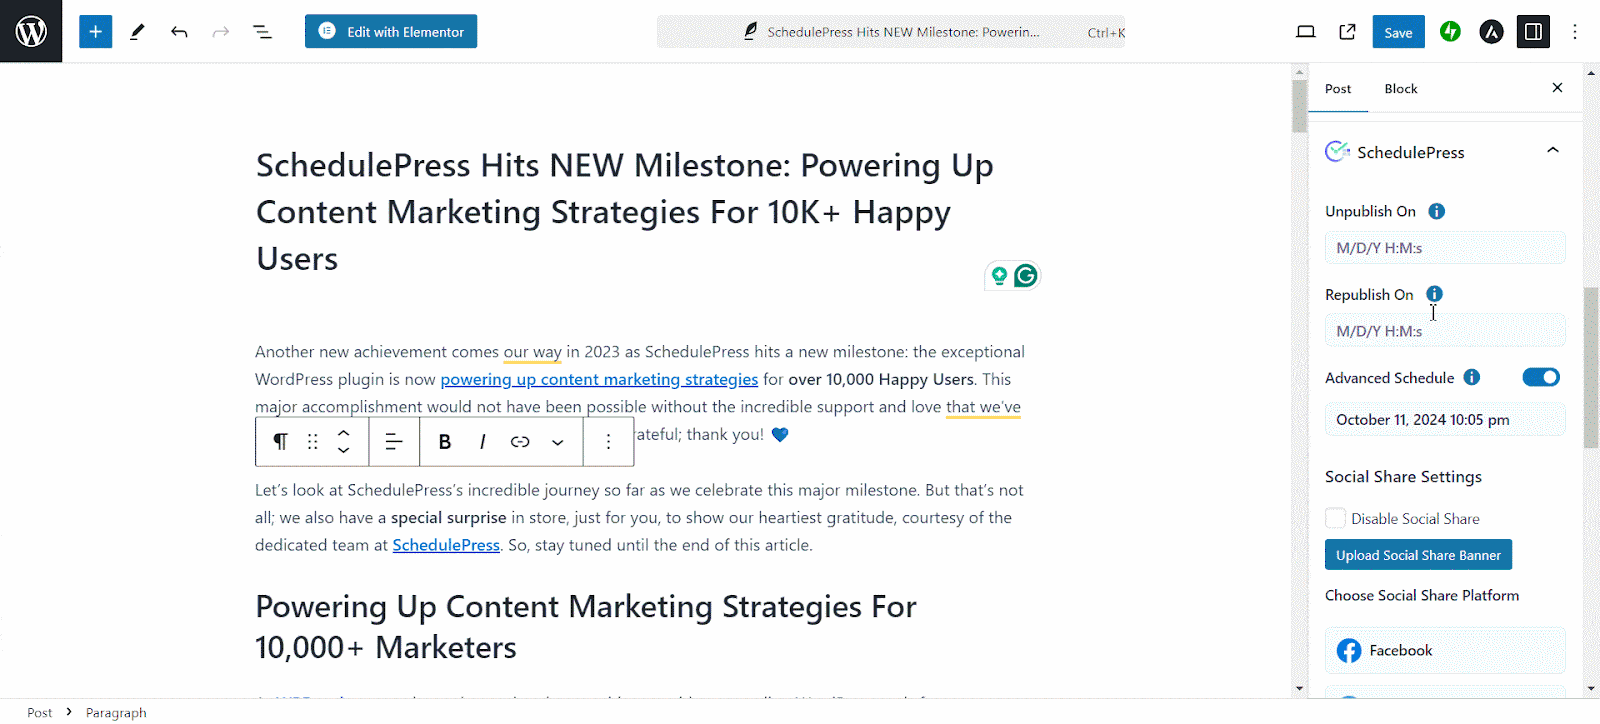The width and height of the screenshot is (1600, 724).
Task: View post in new tab
Action: (x=1348, y=32)
